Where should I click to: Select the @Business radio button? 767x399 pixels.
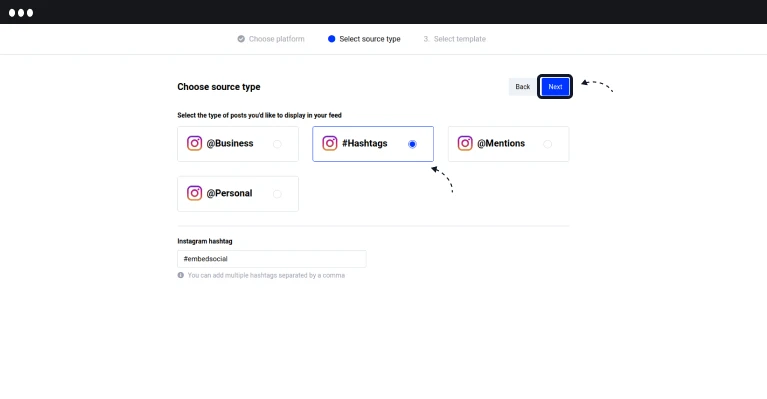pos(277,144)
